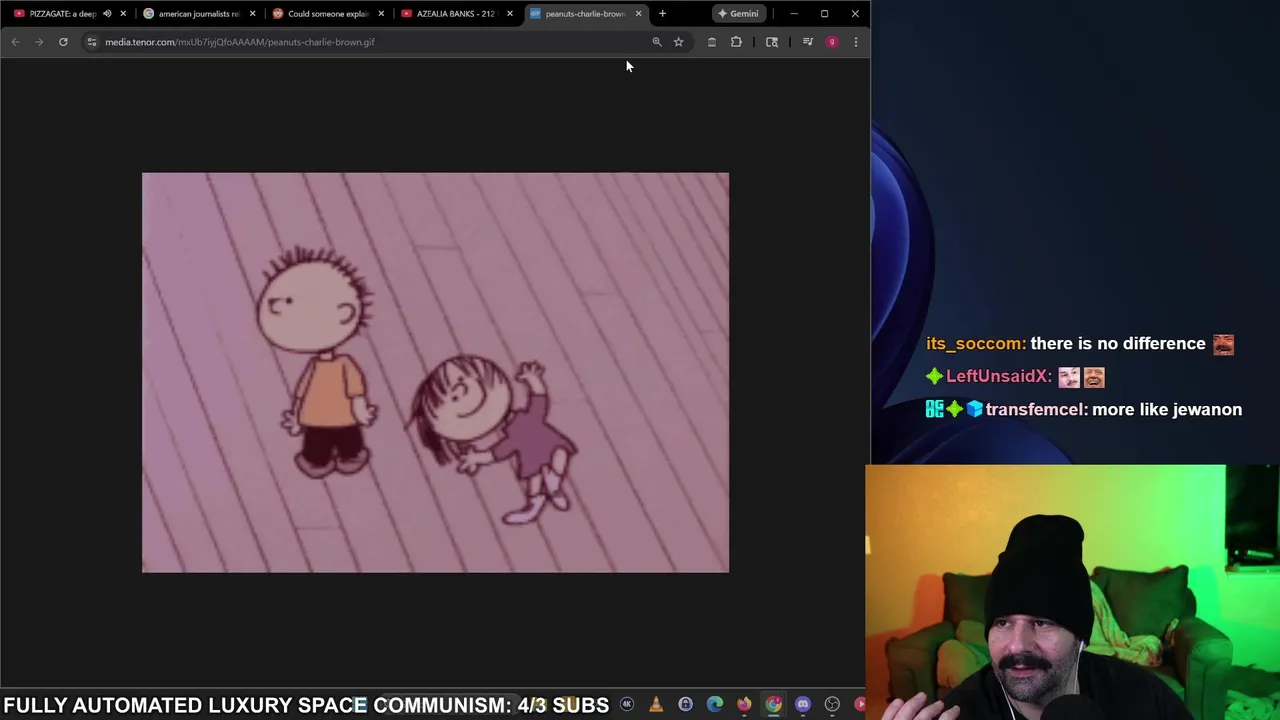Click the webcam overlay of the streamer
Image resolution: width=1280 pixels, height=720 pixels.
[x=1072, y=592]
